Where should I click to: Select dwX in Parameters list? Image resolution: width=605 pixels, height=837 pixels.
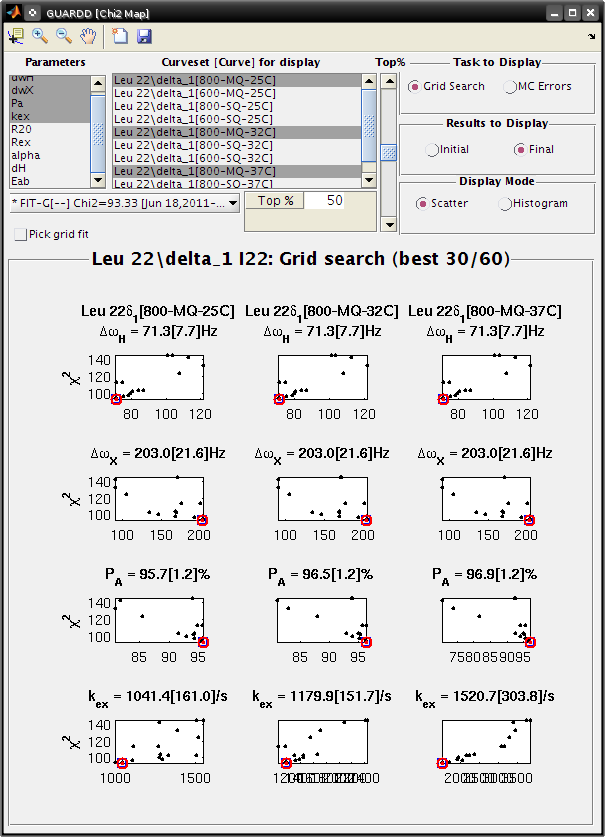coord(50,90)
